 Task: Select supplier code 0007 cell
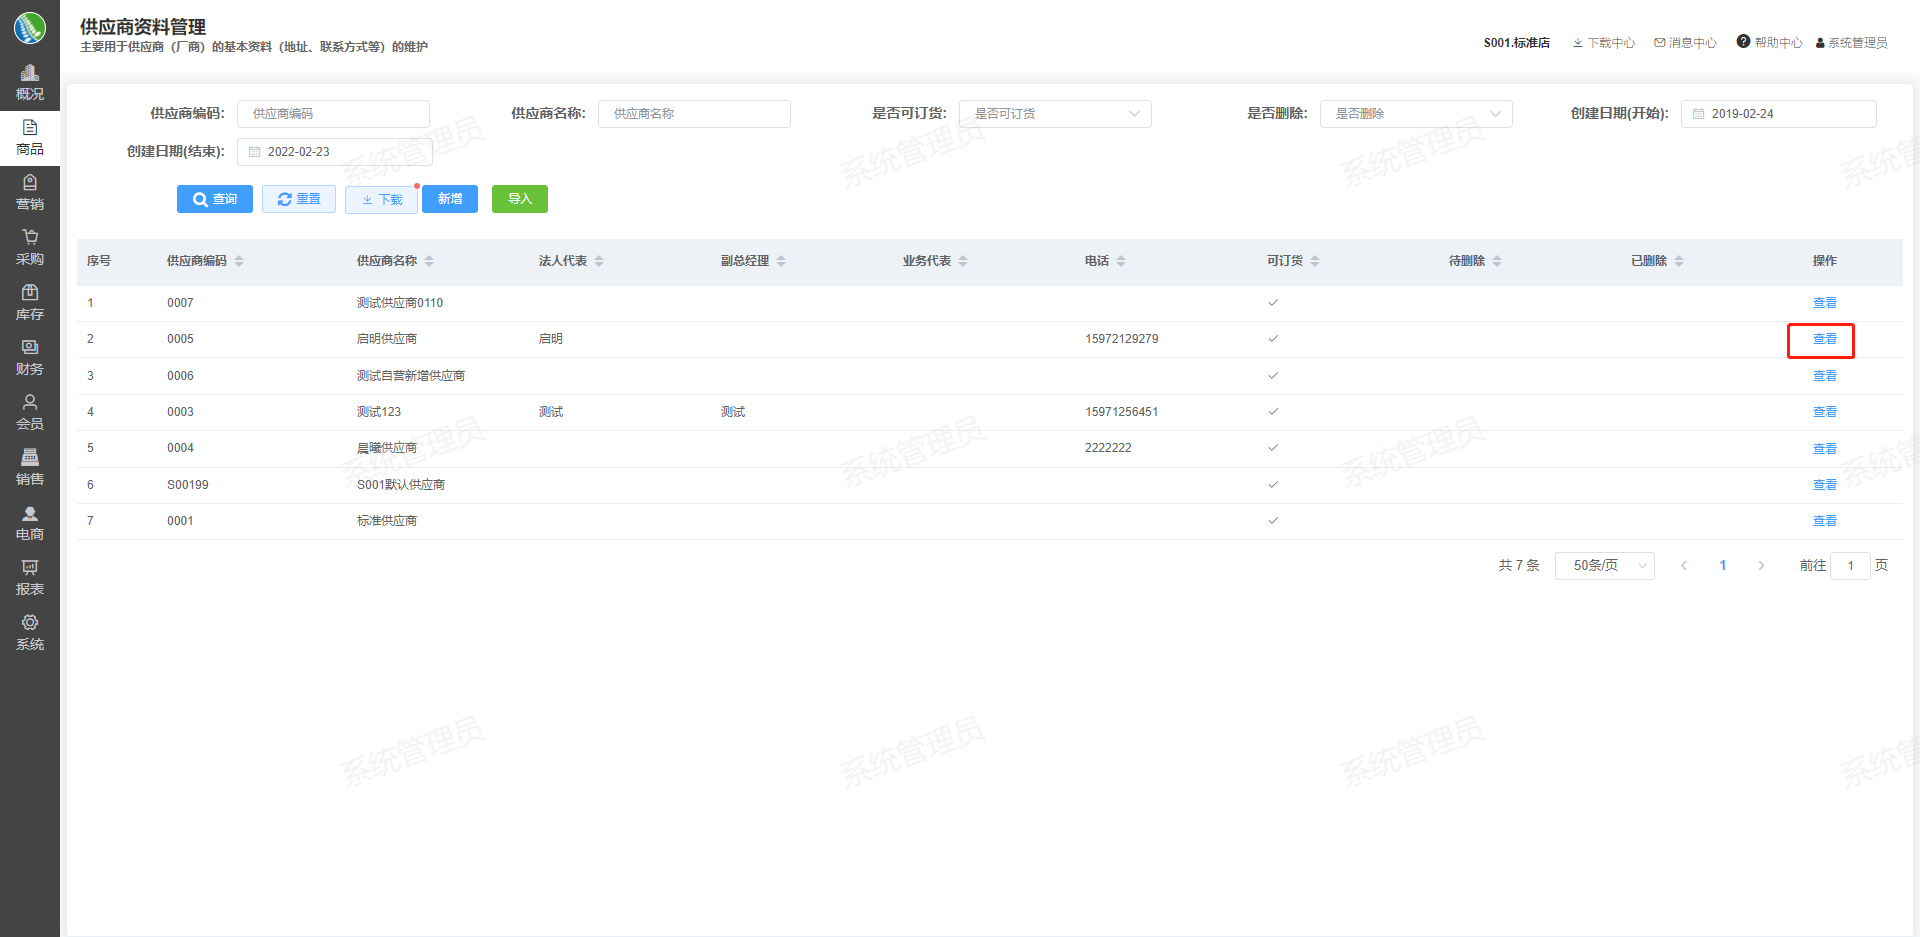point(181,303)
